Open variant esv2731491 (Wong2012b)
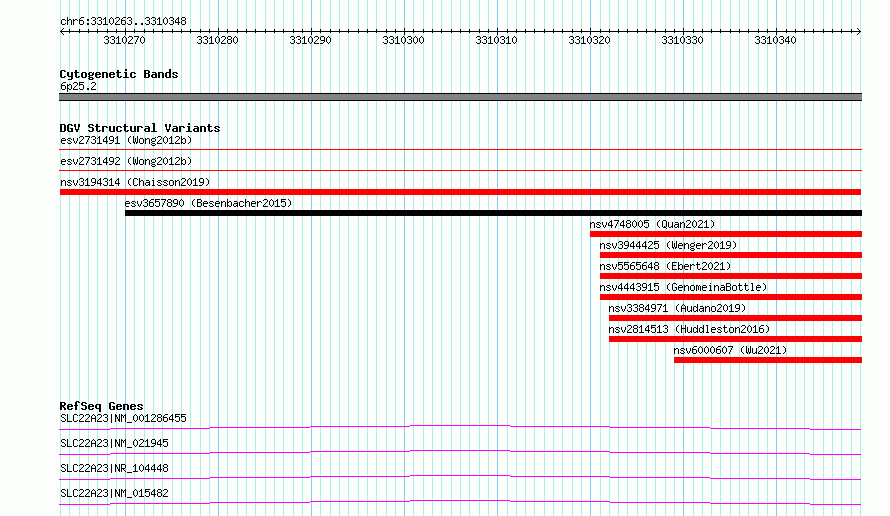Viewport: 890px width, 516px height. pyautogui.click(x=126, y=140)
